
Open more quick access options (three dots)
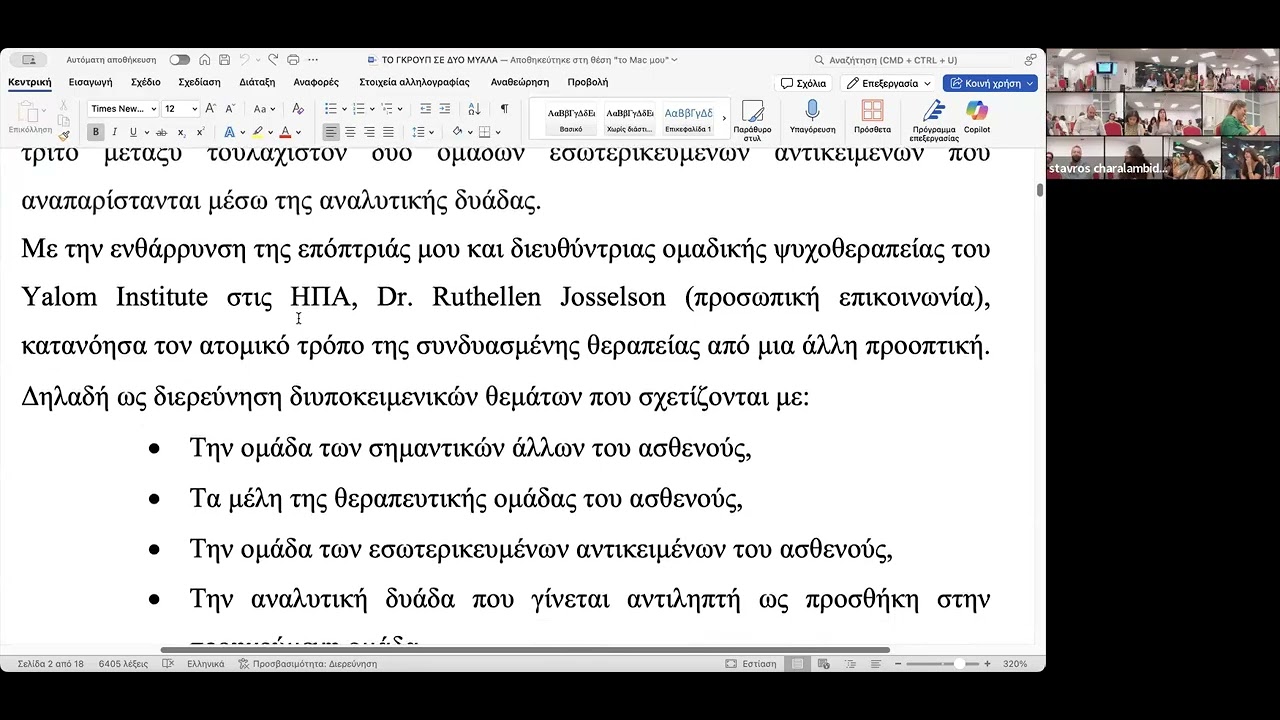(313, 60)
